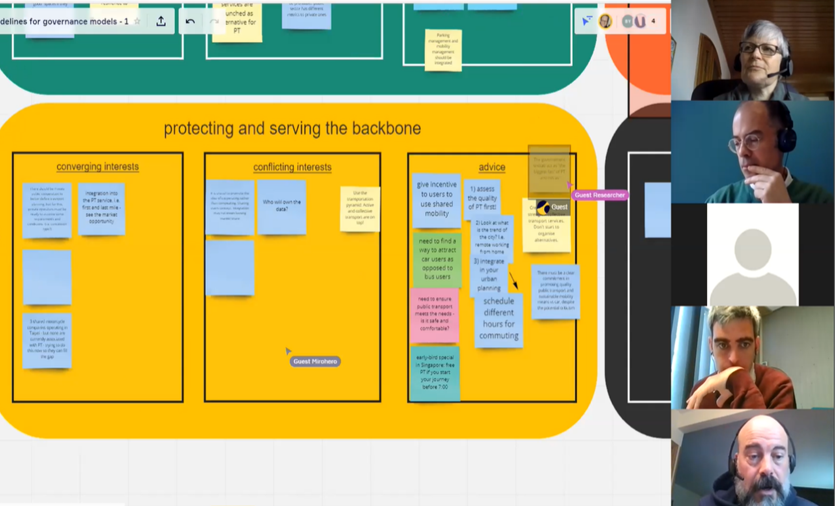The height and width of the screenshot is (506, 835).
Task: Click the purple U collaborator avatar
Action: coord(640,21)
